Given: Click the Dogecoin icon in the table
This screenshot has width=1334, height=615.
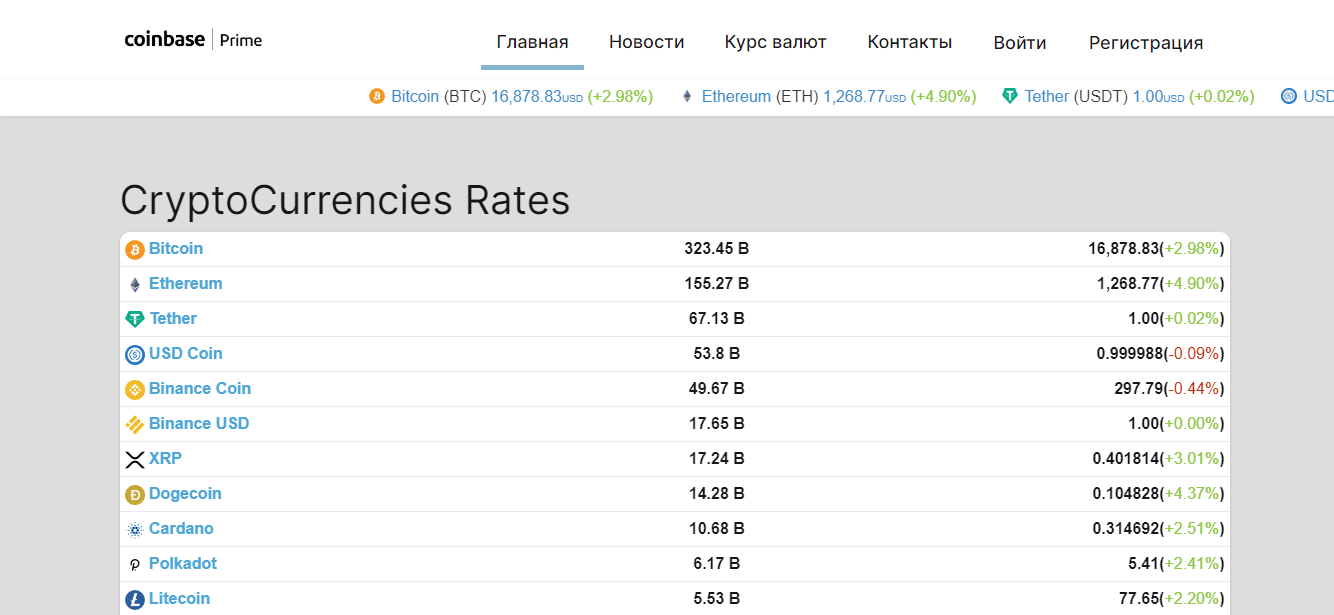Looking at the screenshot, I should [x=135, y=494].
